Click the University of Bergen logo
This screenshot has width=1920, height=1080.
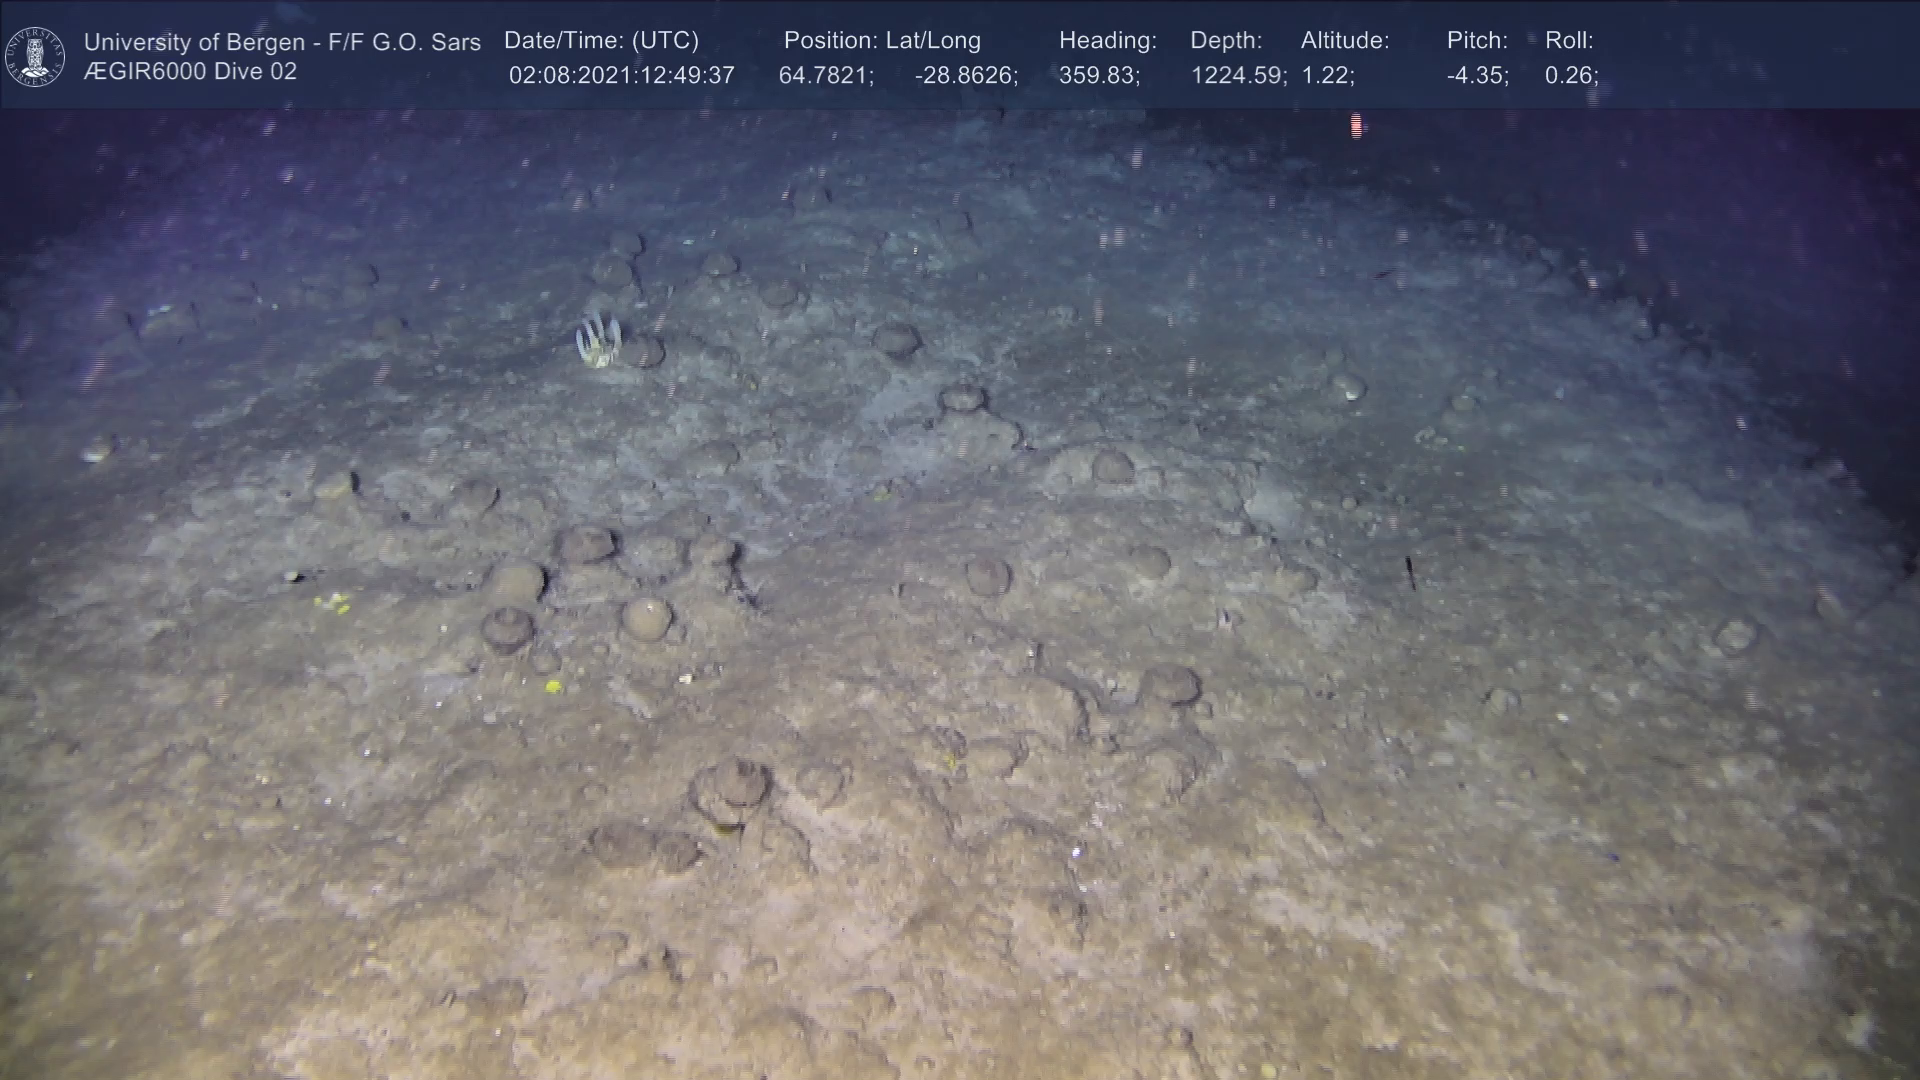coord(35,56)
